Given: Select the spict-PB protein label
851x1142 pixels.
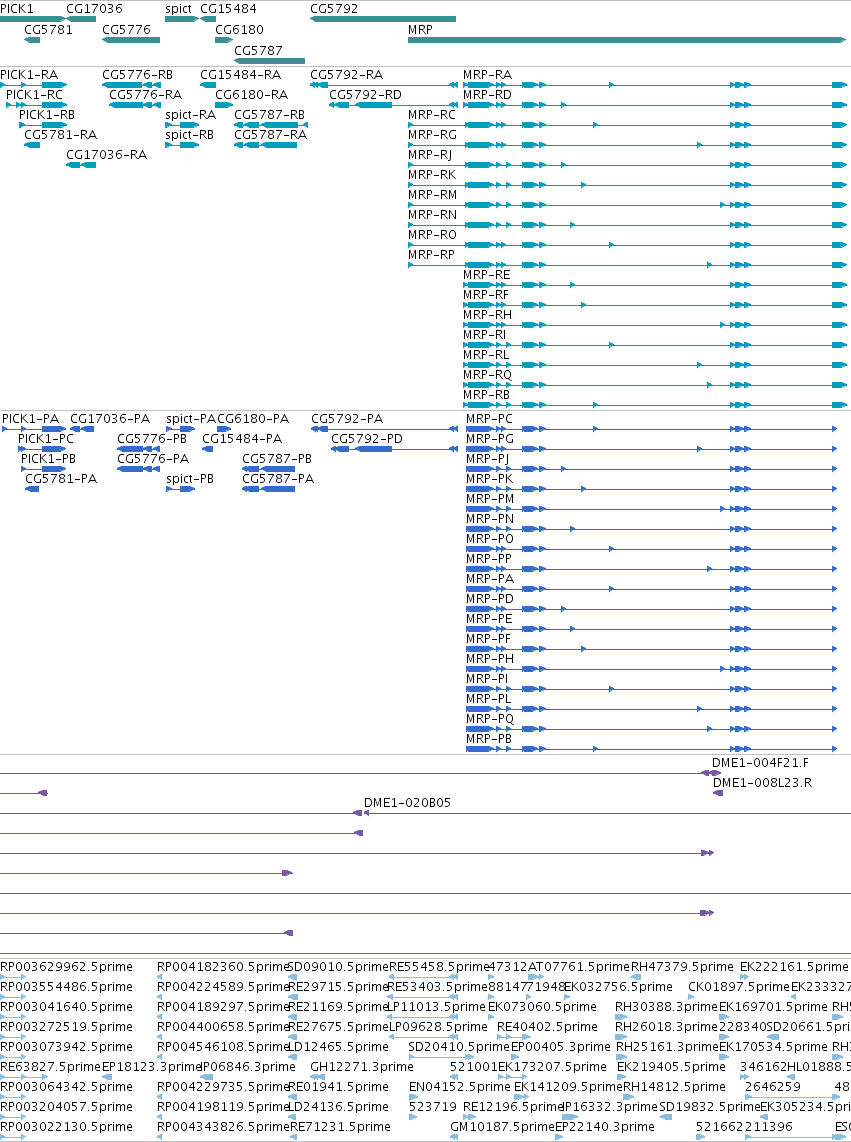Looking at the screenshot, I should 190,479.
